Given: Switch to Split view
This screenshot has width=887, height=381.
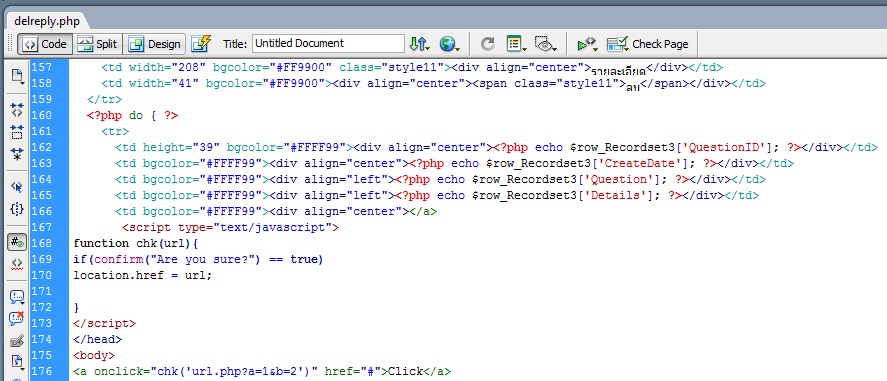Looking at the screenshot, I should click(97, 44).
